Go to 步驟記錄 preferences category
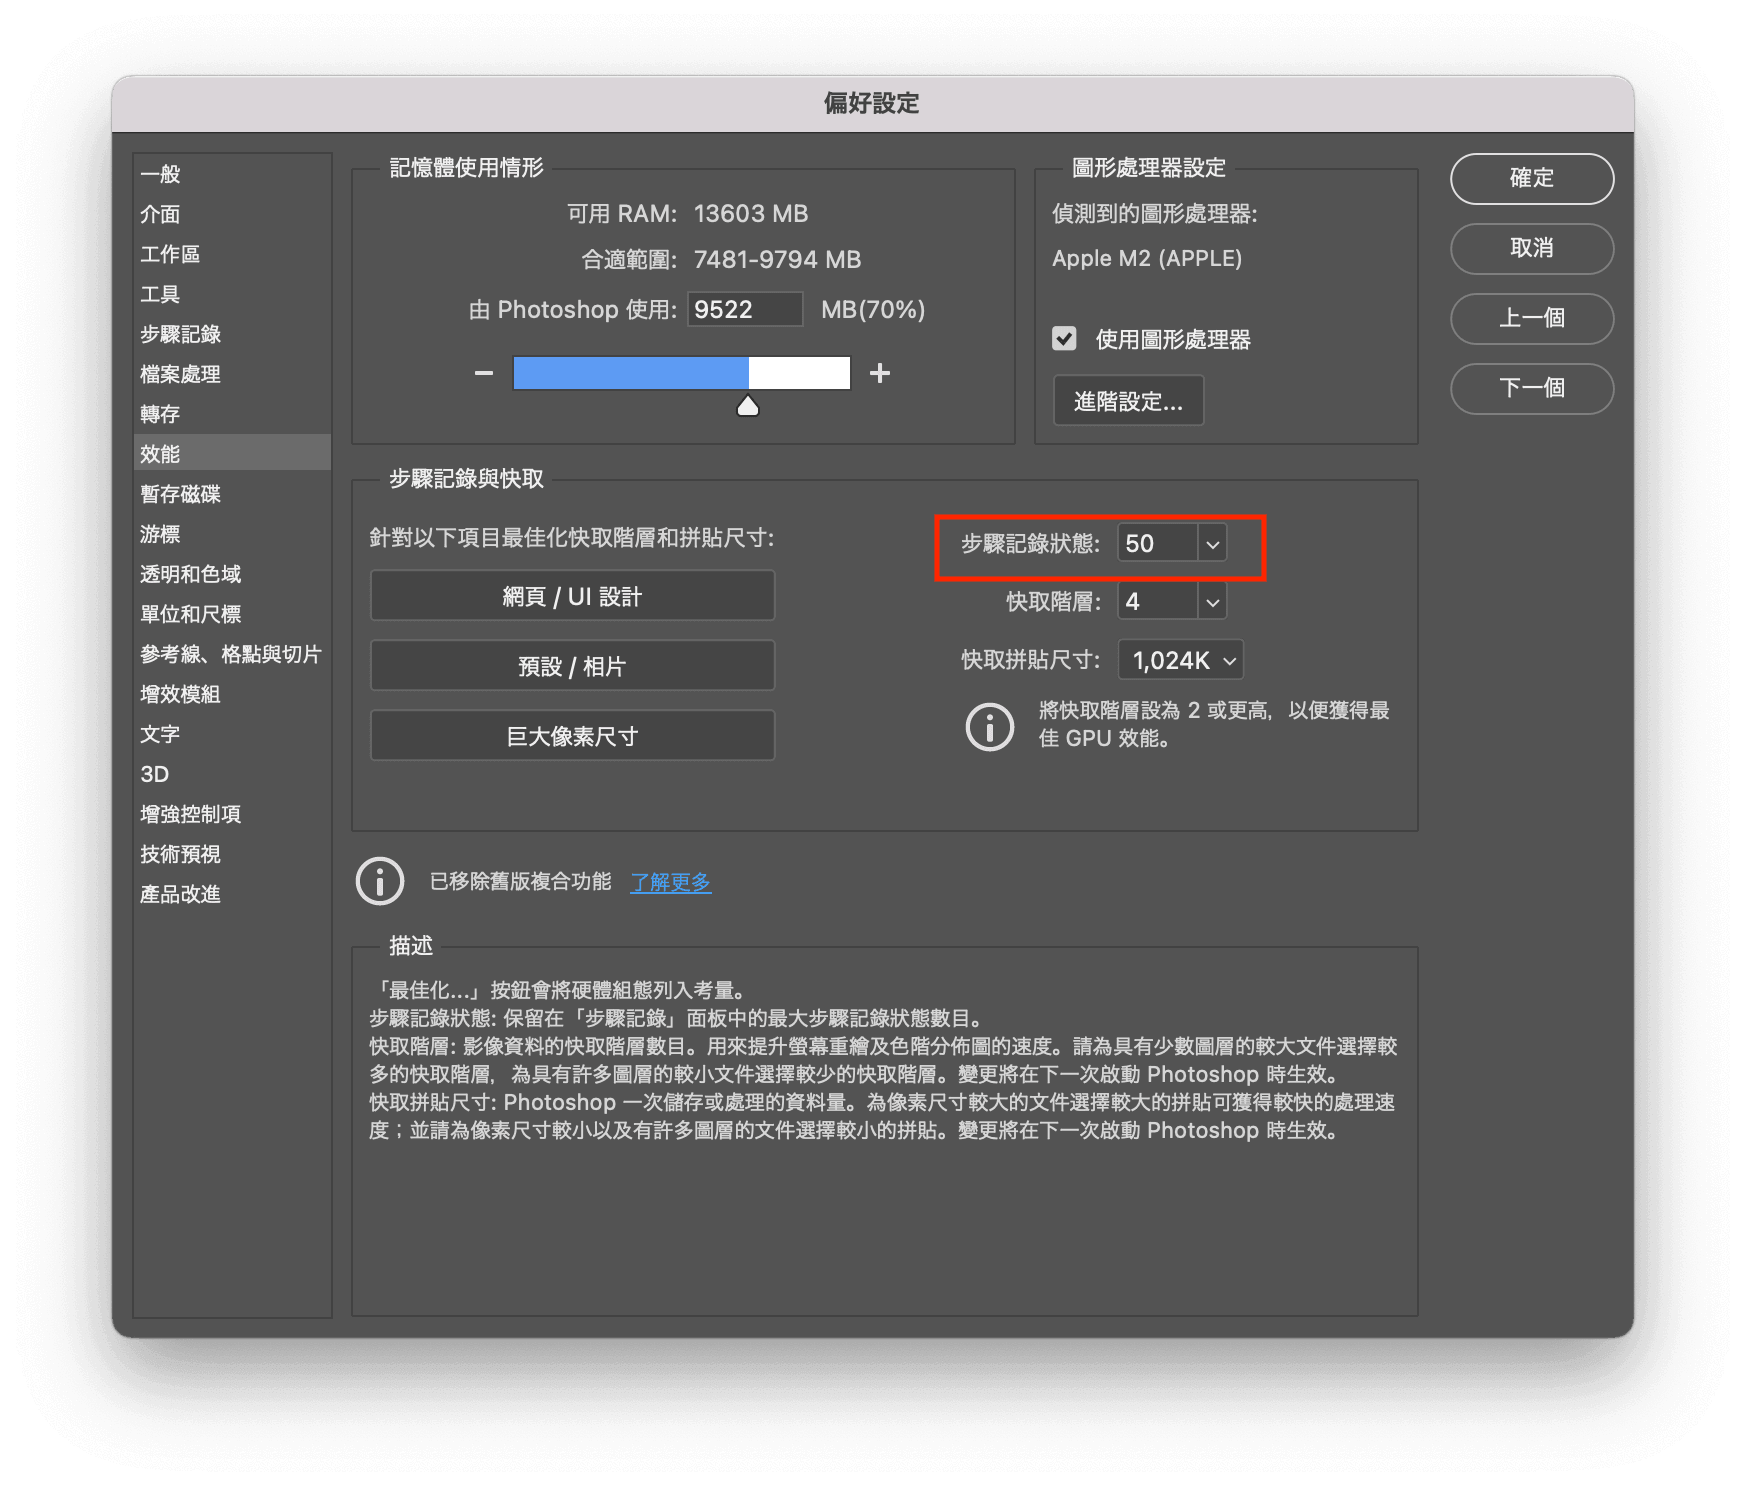This screenshot has width=1746, height=1486. [x=232, y=334]
